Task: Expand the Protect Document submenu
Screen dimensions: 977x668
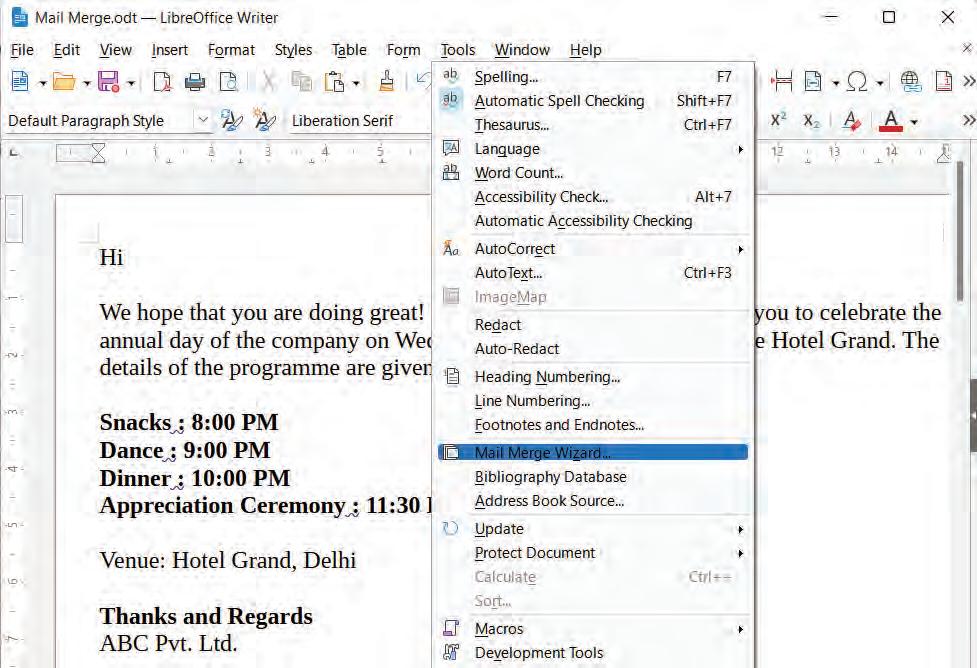Action: 593,553
